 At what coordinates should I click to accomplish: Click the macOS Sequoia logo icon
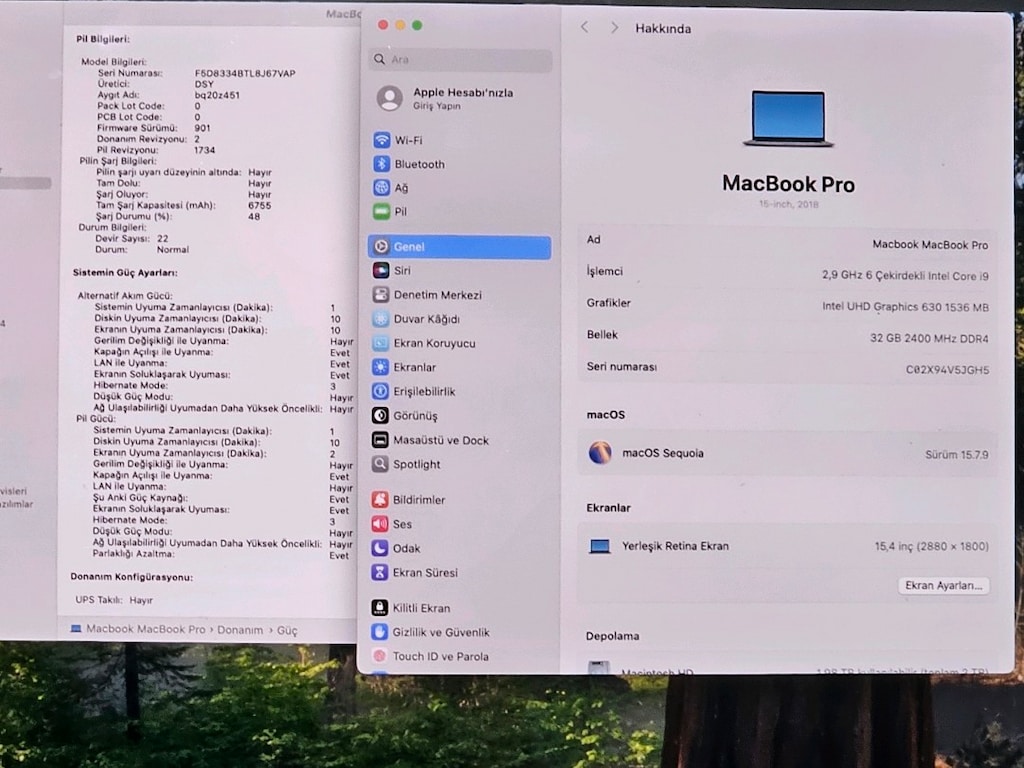[600, 453]
